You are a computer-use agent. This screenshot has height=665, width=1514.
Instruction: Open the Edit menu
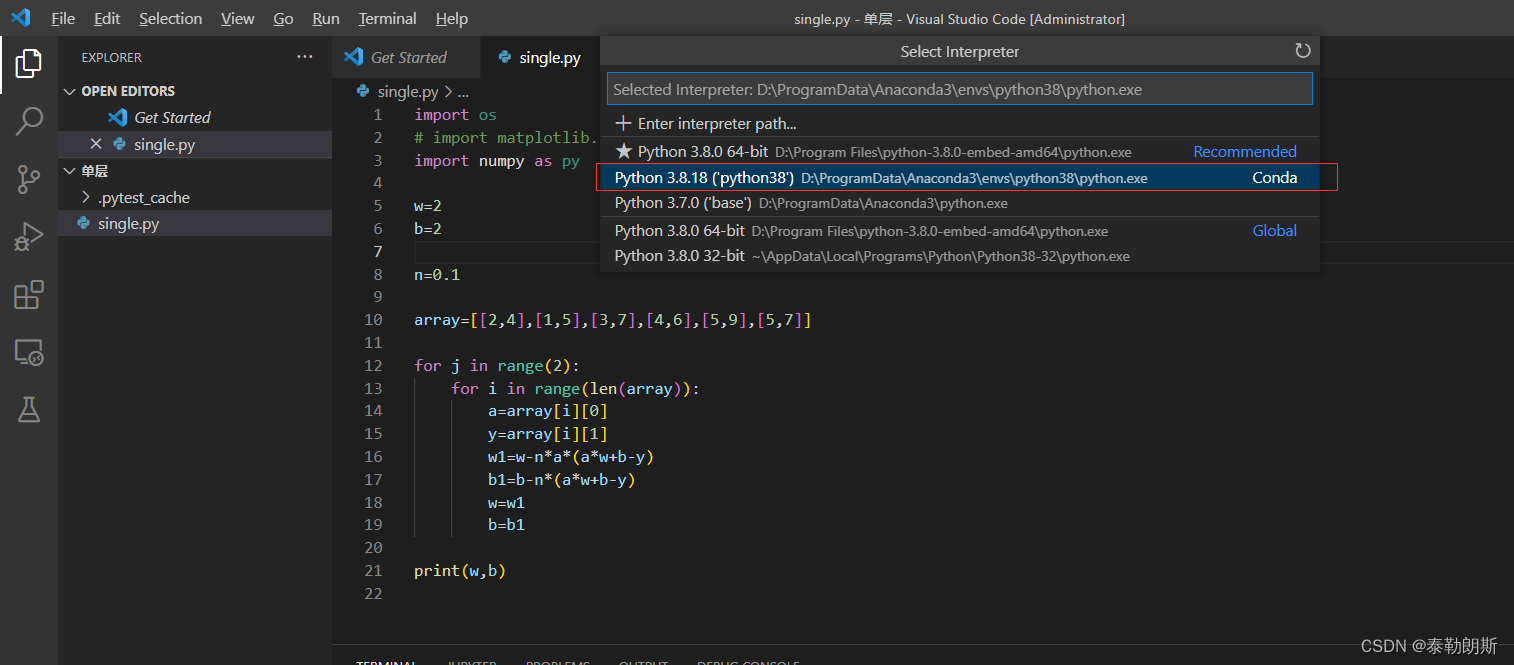point(107,19)
